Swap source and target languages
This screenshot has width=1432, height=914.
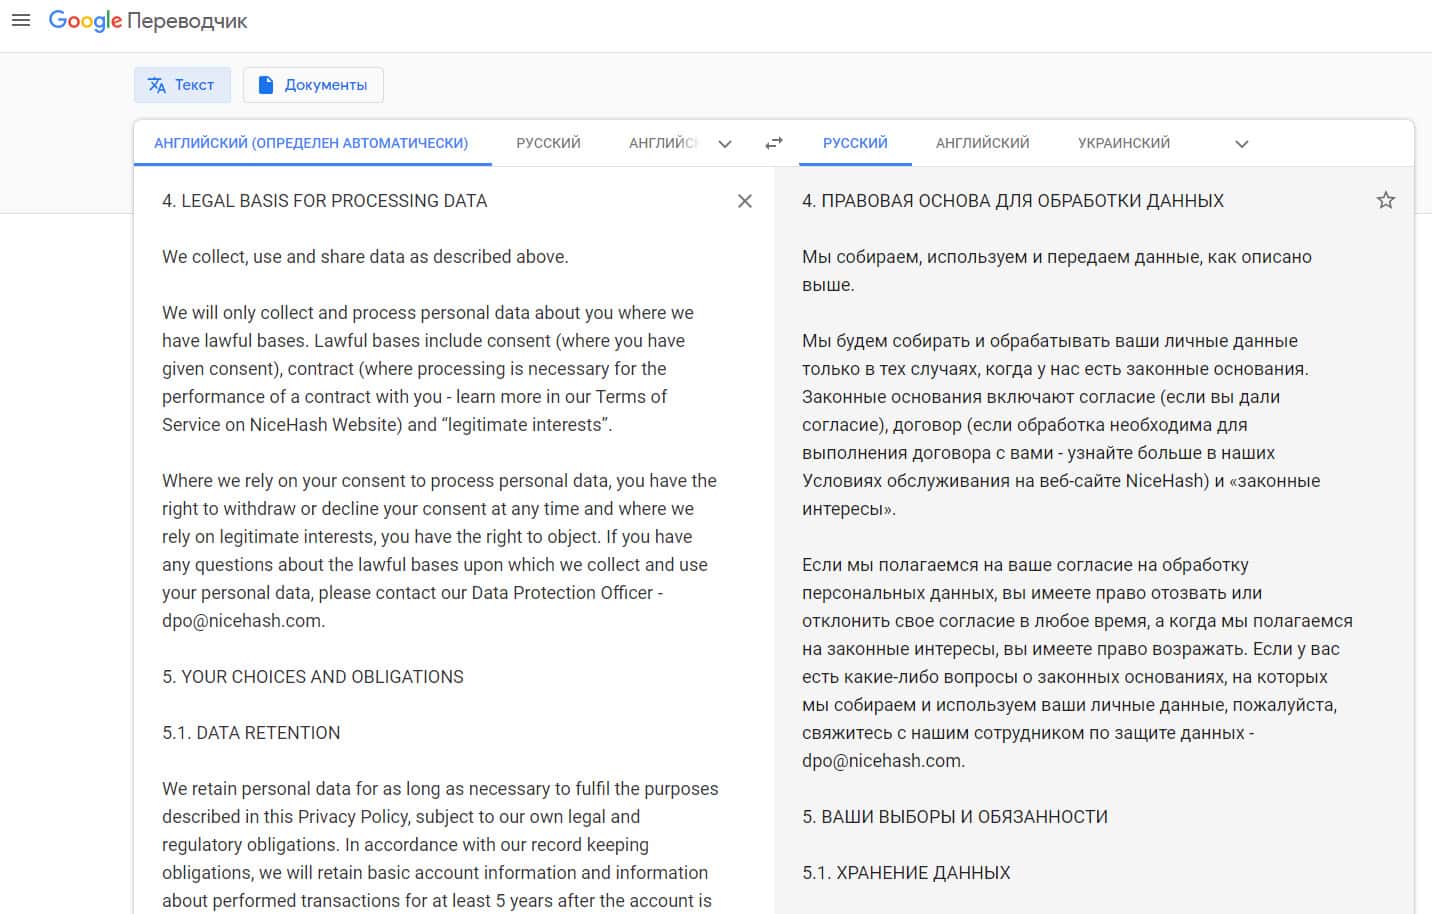[x=773, y=143]
